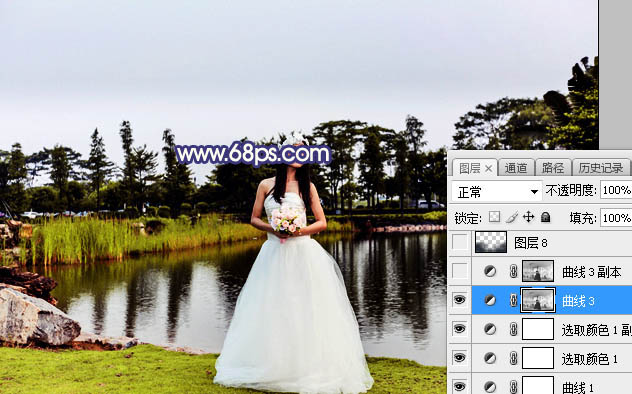Click the 选取颜色 1 mask link icon
The image size is (632, 394).
tap(513, 358)
